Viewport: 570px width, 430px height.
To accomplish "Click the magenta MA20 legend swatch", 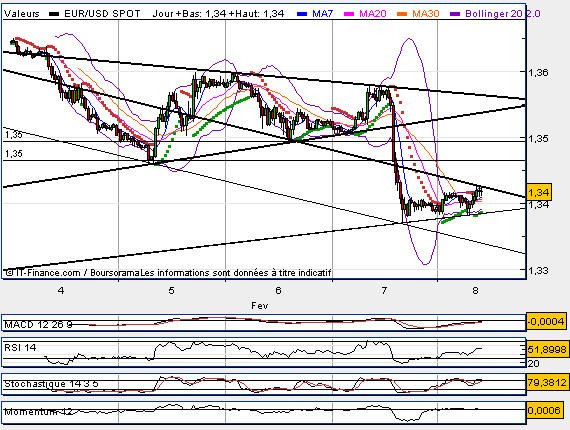I will (x=349, y=14).
